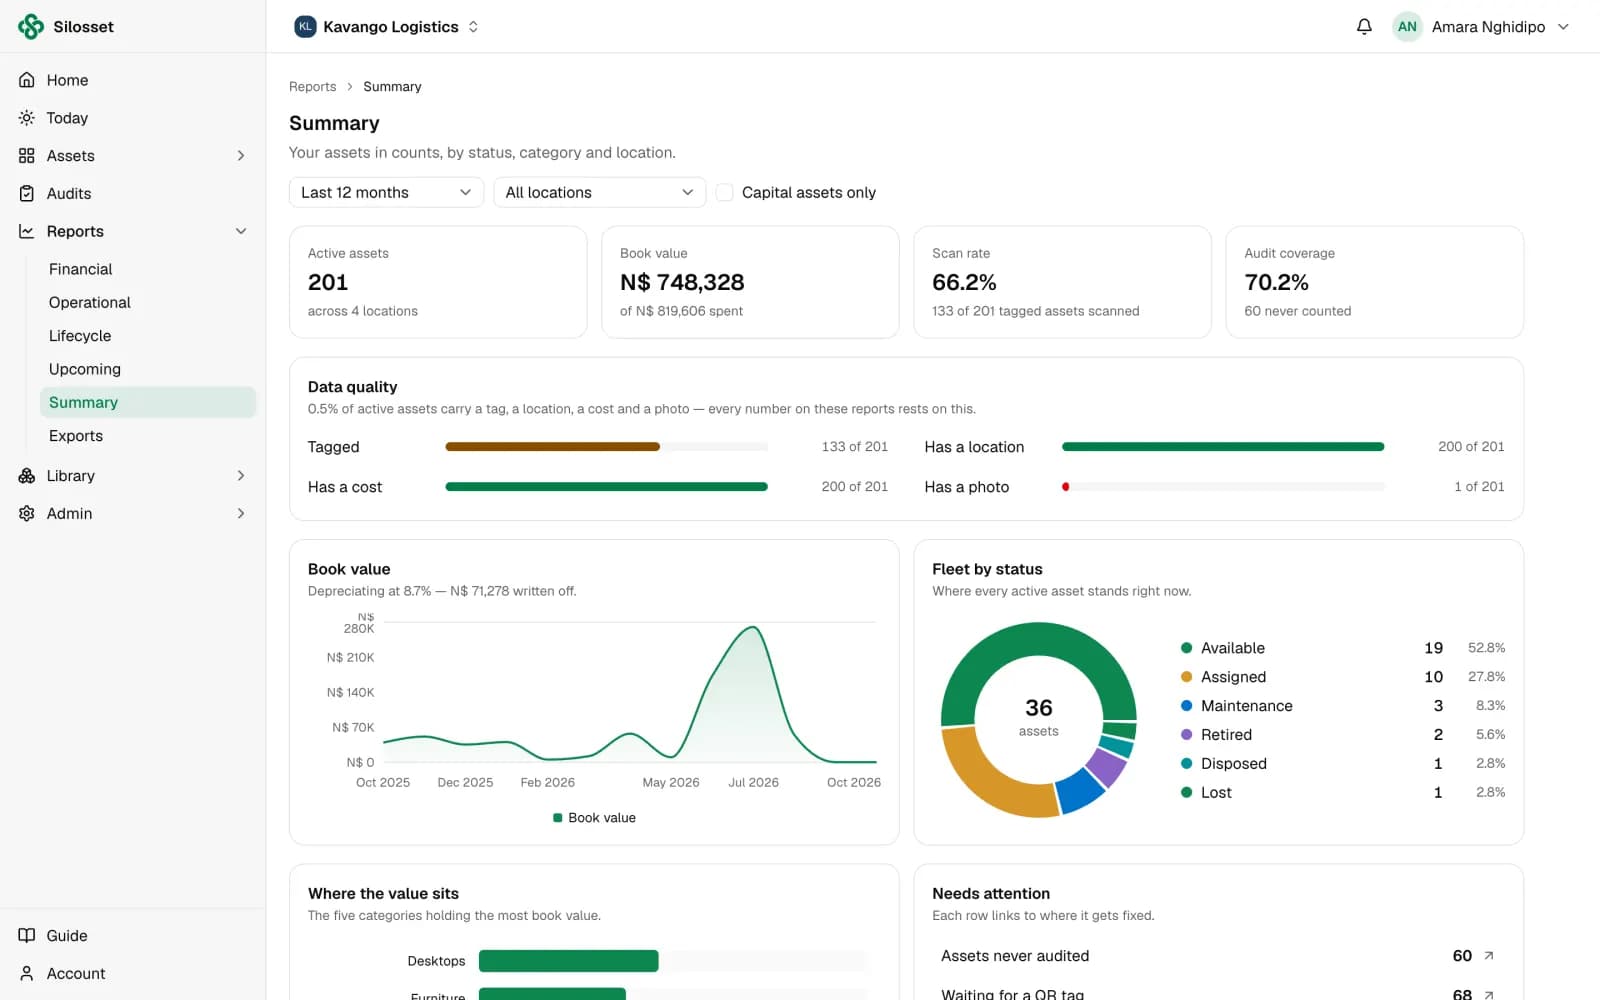Toggle Book value legend series
Screen dimensions: 1600x1000
[x=594, y=818]
